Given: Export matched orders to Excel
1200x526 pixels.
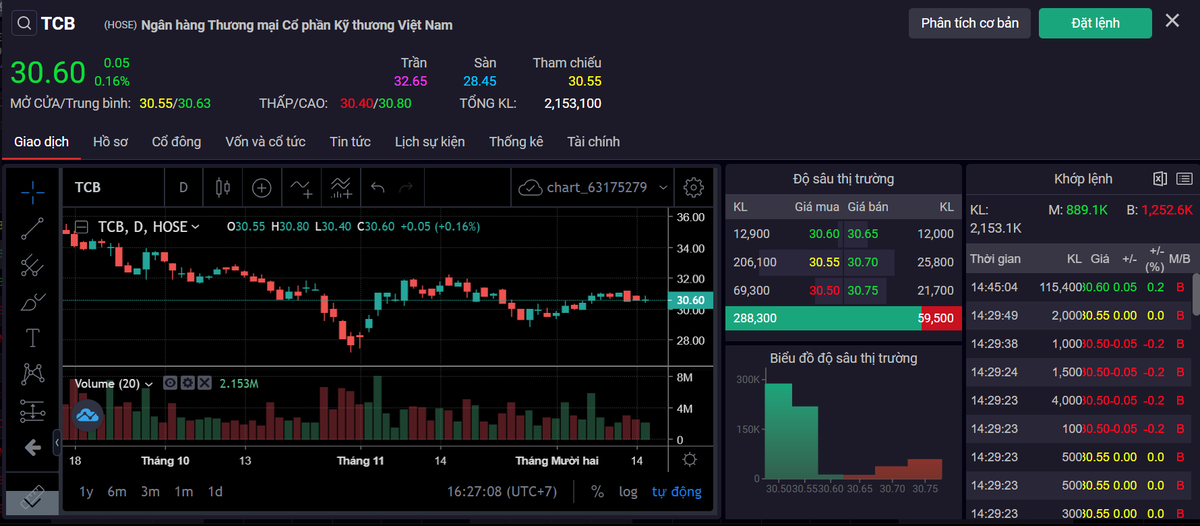Looking at the screenshot, I should [x=1160, y=179].
